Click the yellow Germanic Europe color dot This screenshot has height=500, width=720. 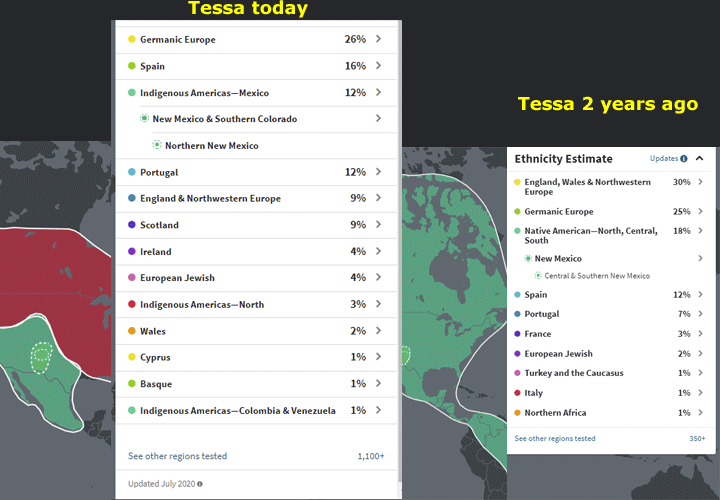point(132,39)
